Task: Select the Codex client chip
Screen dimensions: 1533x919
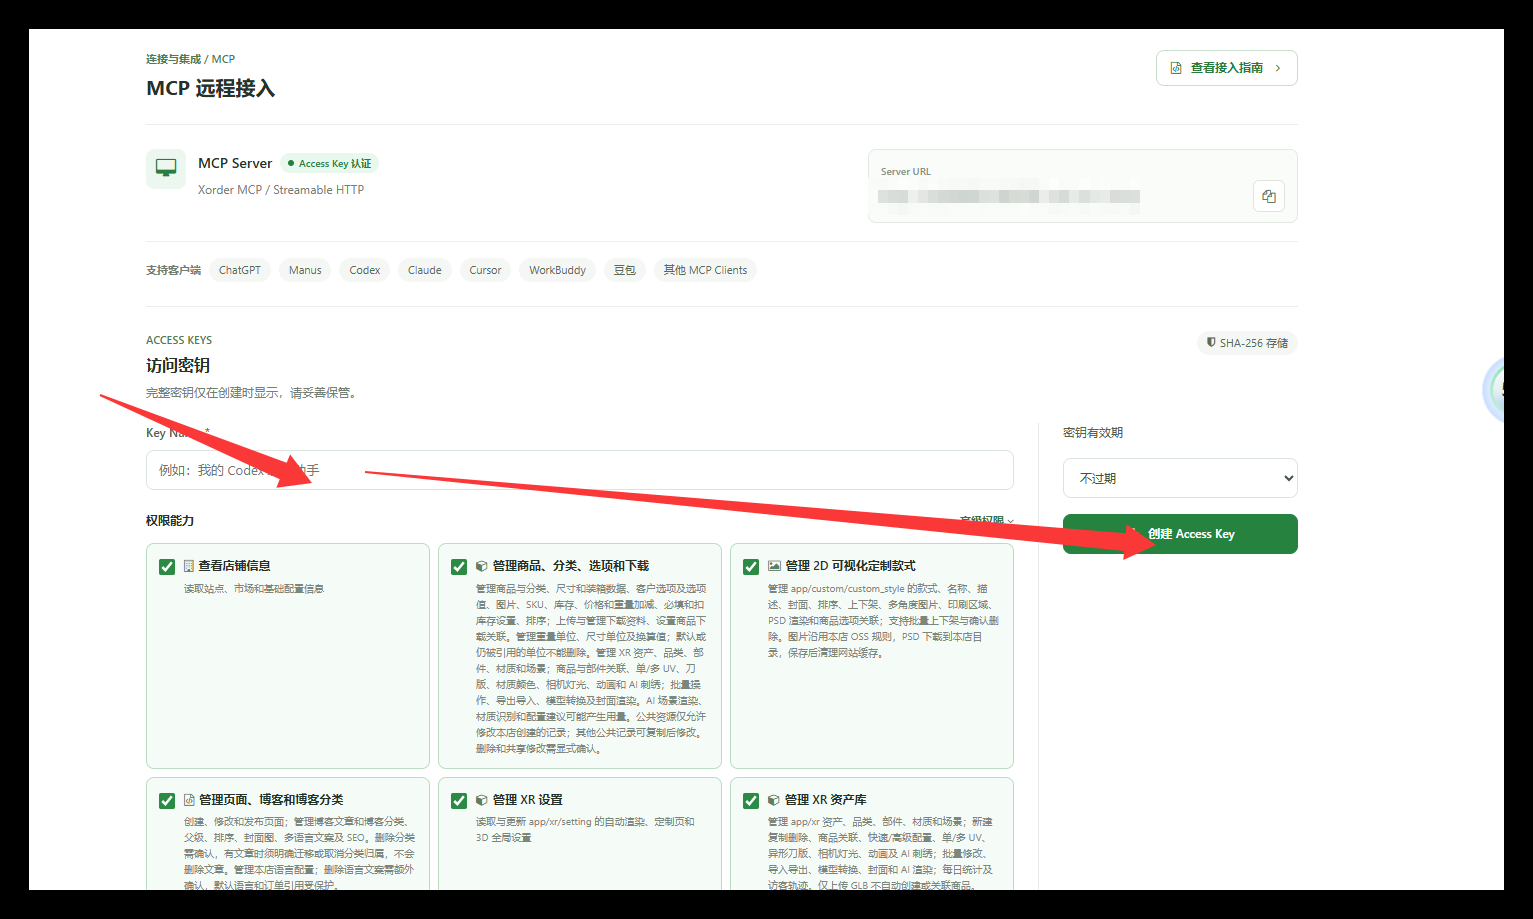Action: [x=365, y=270]
